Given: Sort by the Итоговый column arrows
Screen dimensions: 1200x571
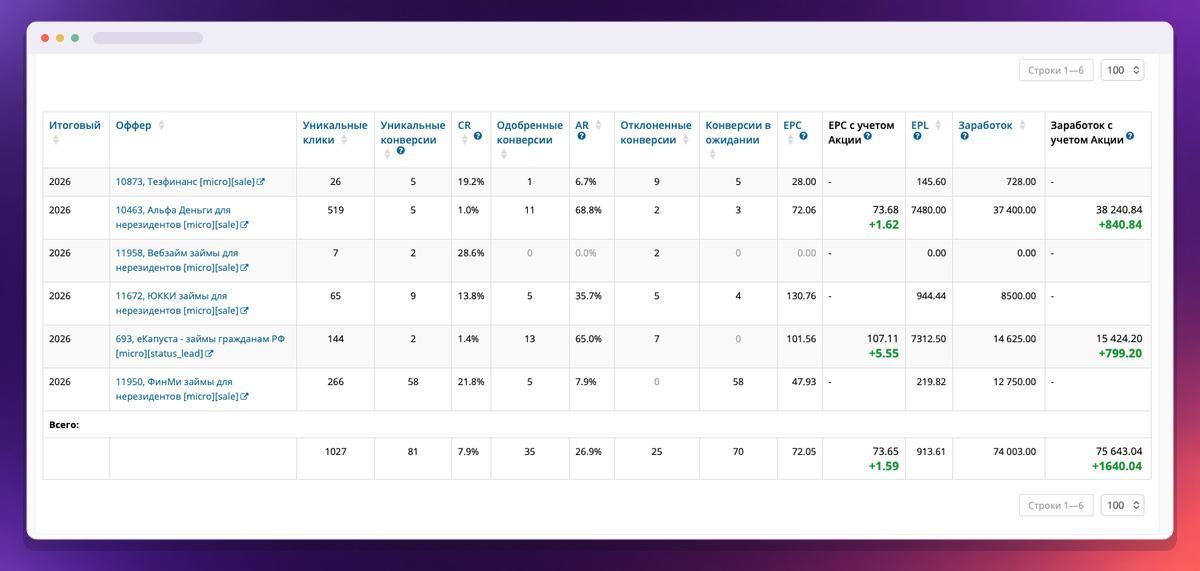Looking at the screenshot, I should 56,140.
